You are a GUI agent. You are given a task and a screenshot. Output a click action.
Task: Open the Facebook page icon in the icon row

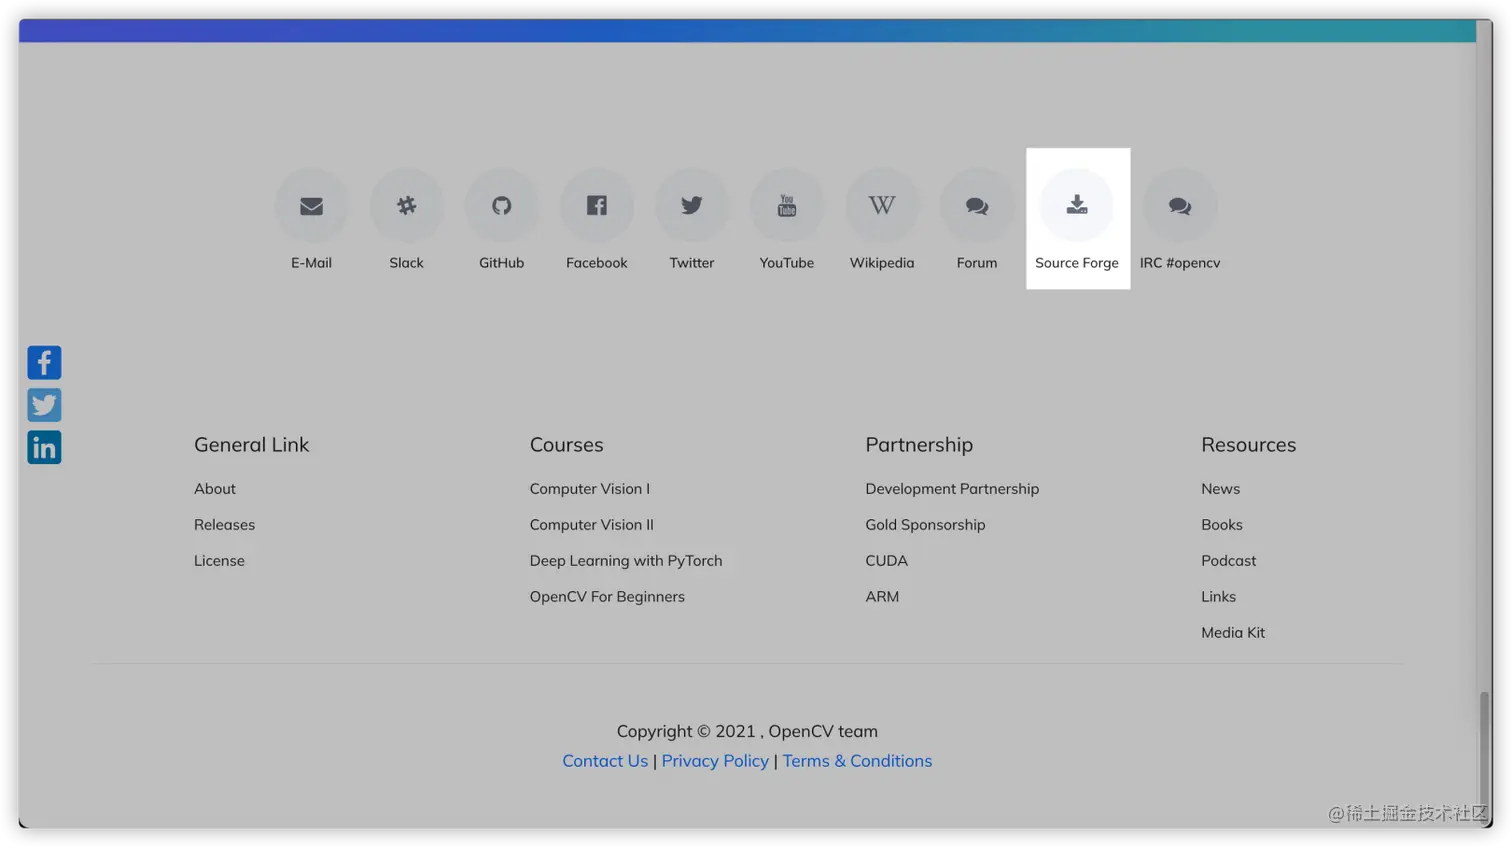(596, 206)
